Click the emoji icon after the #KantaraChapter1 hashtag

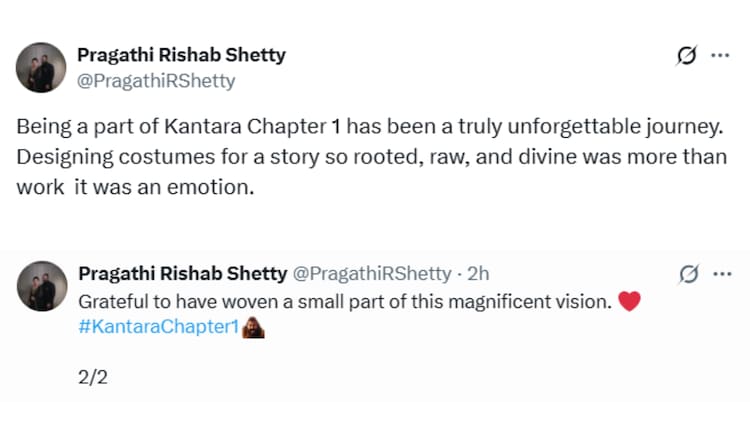click(x=253, y=327)
